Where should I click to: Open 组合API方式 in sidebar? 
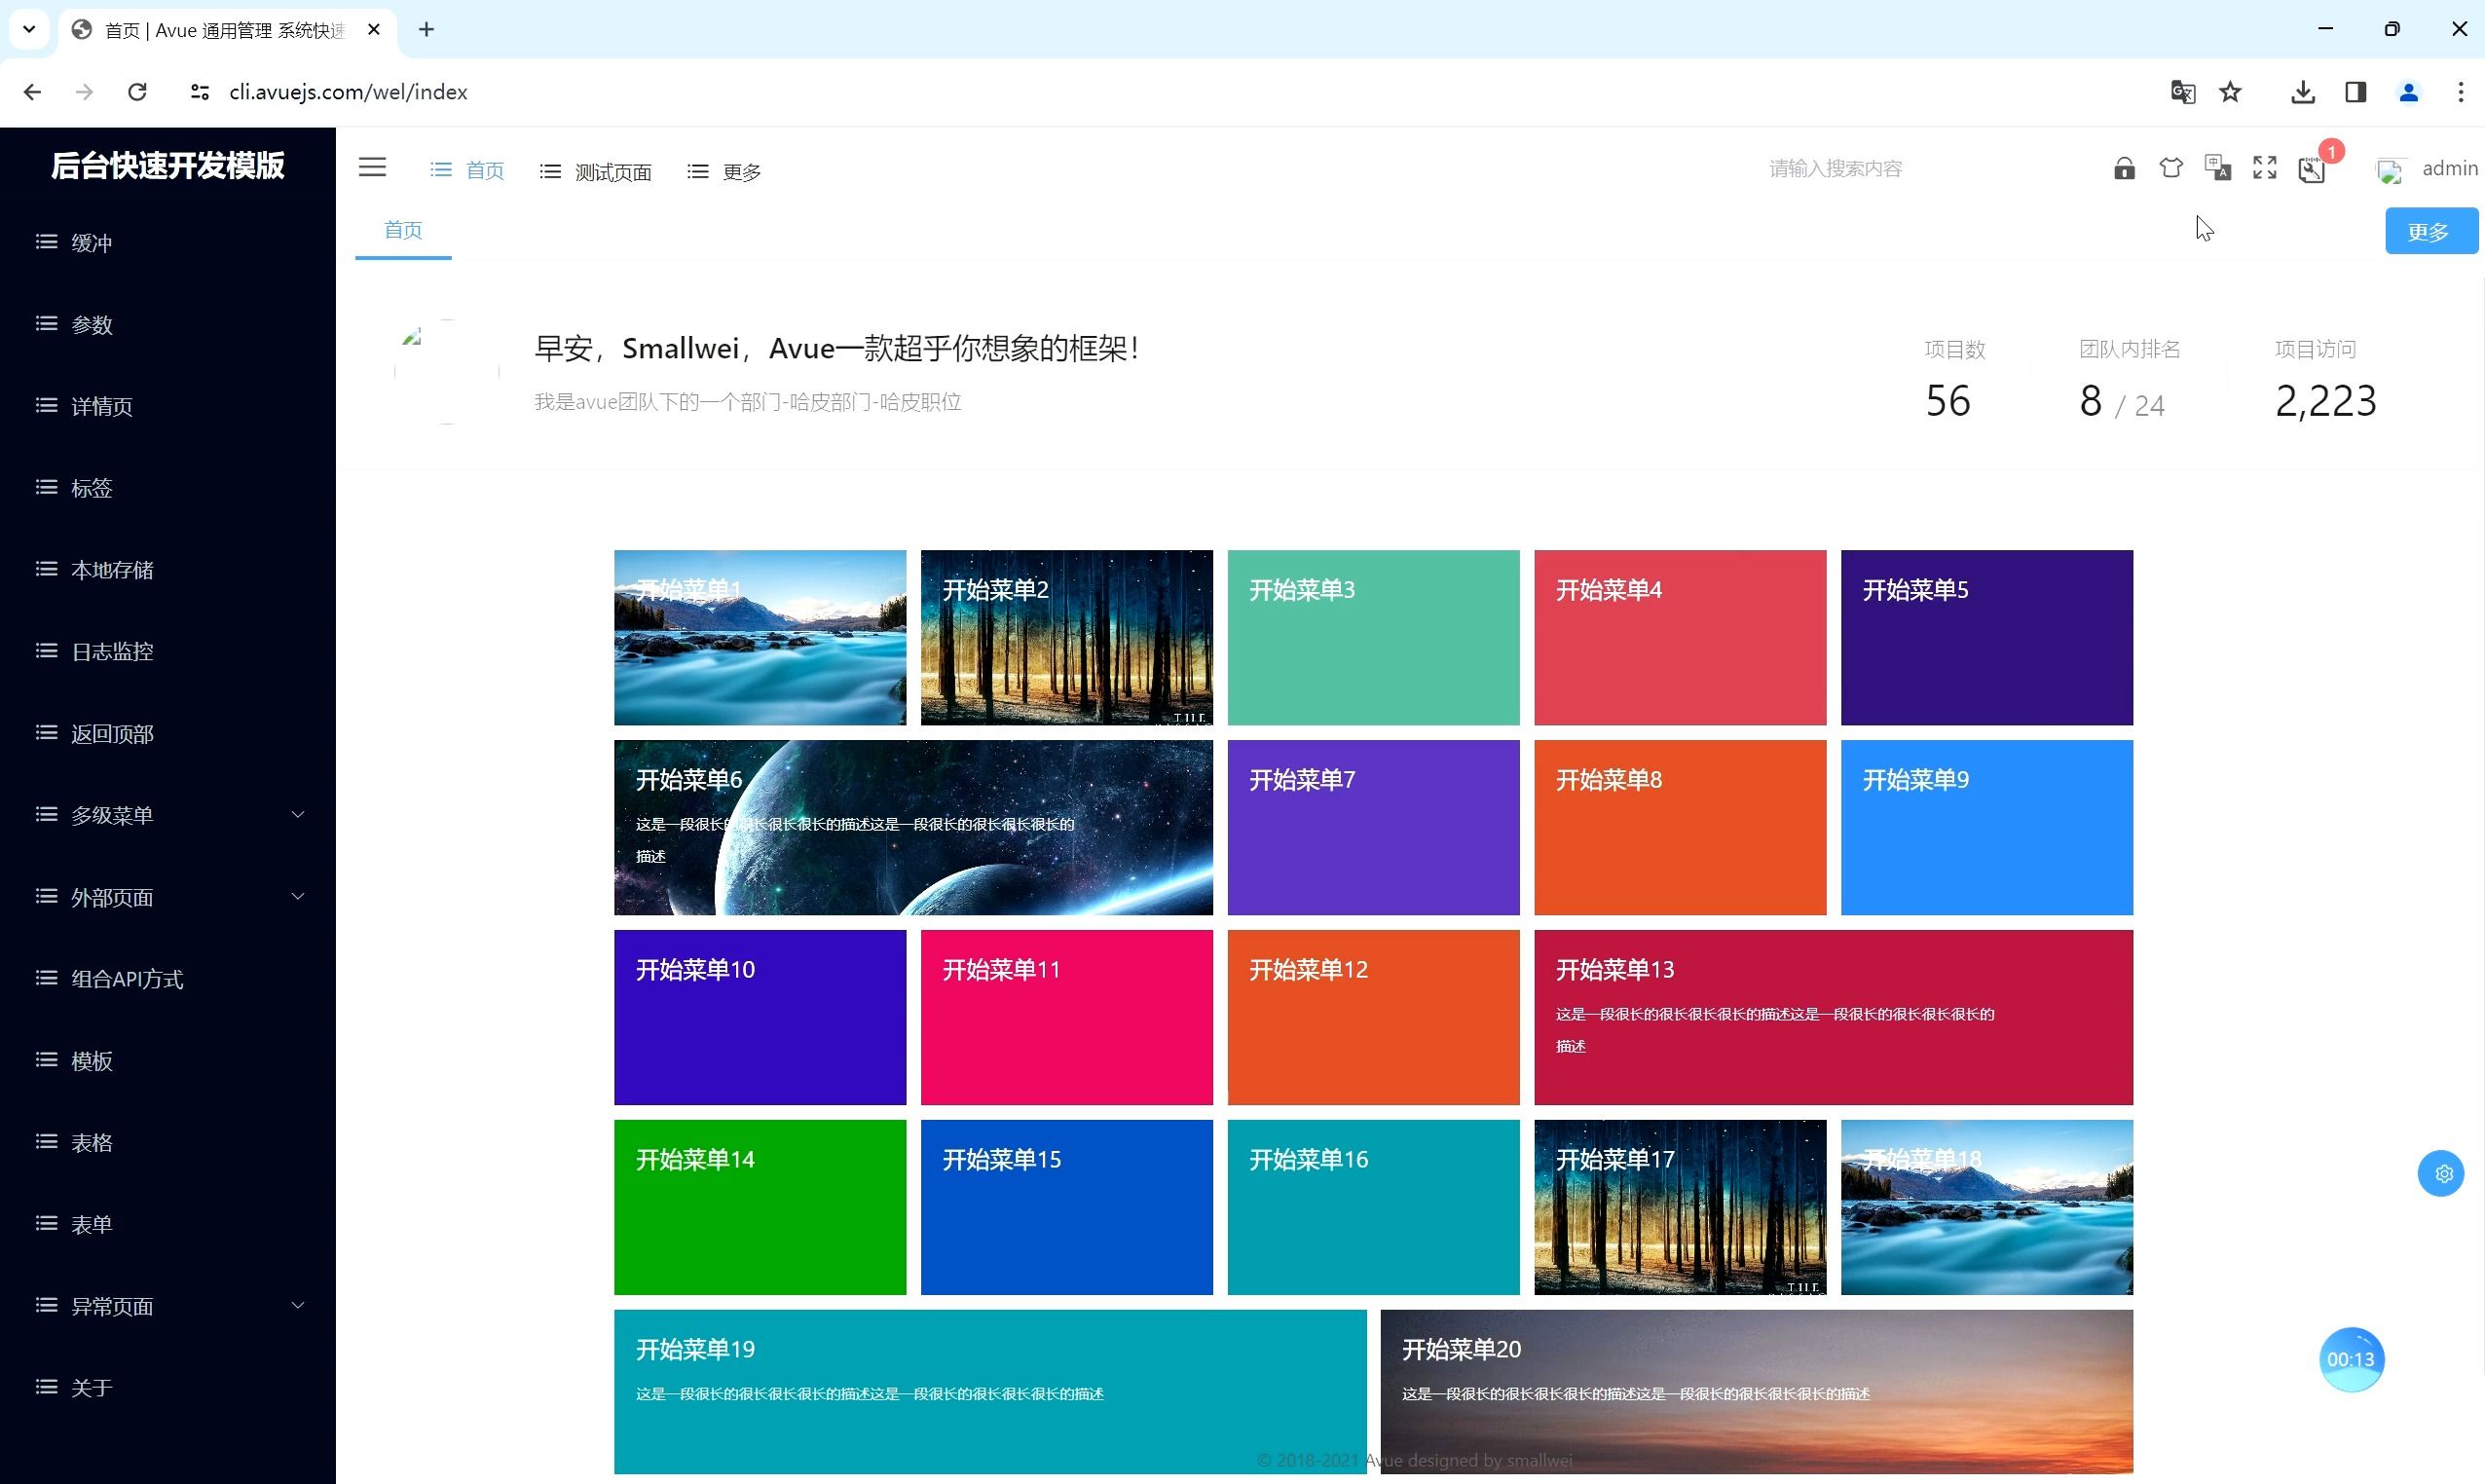point(168,979)
